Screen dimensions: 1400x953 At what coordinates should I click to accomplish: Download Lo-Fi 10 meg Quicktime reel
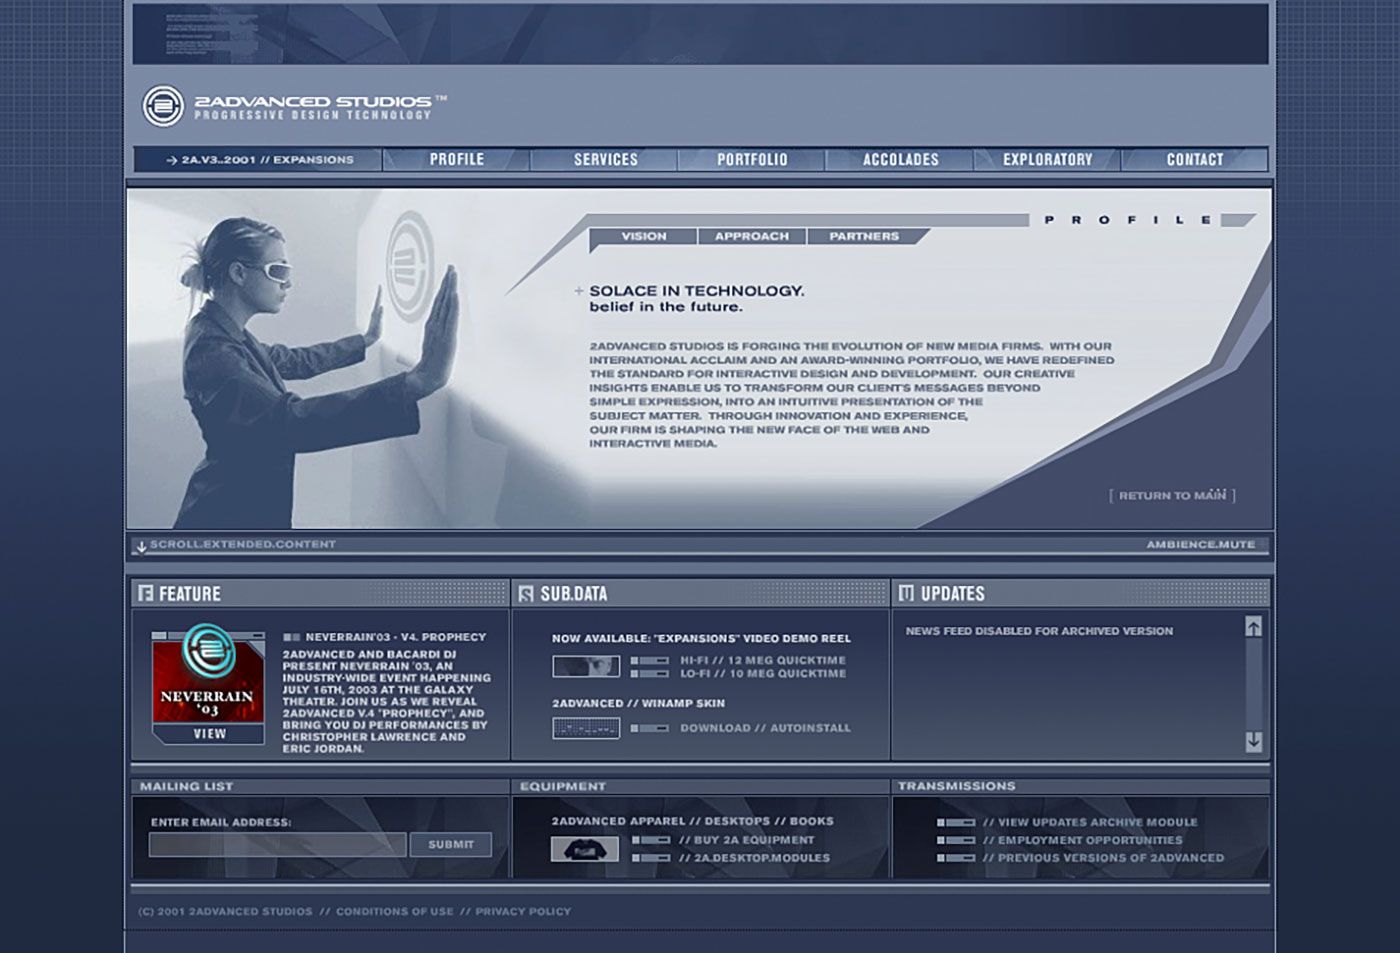coord(763,674)
